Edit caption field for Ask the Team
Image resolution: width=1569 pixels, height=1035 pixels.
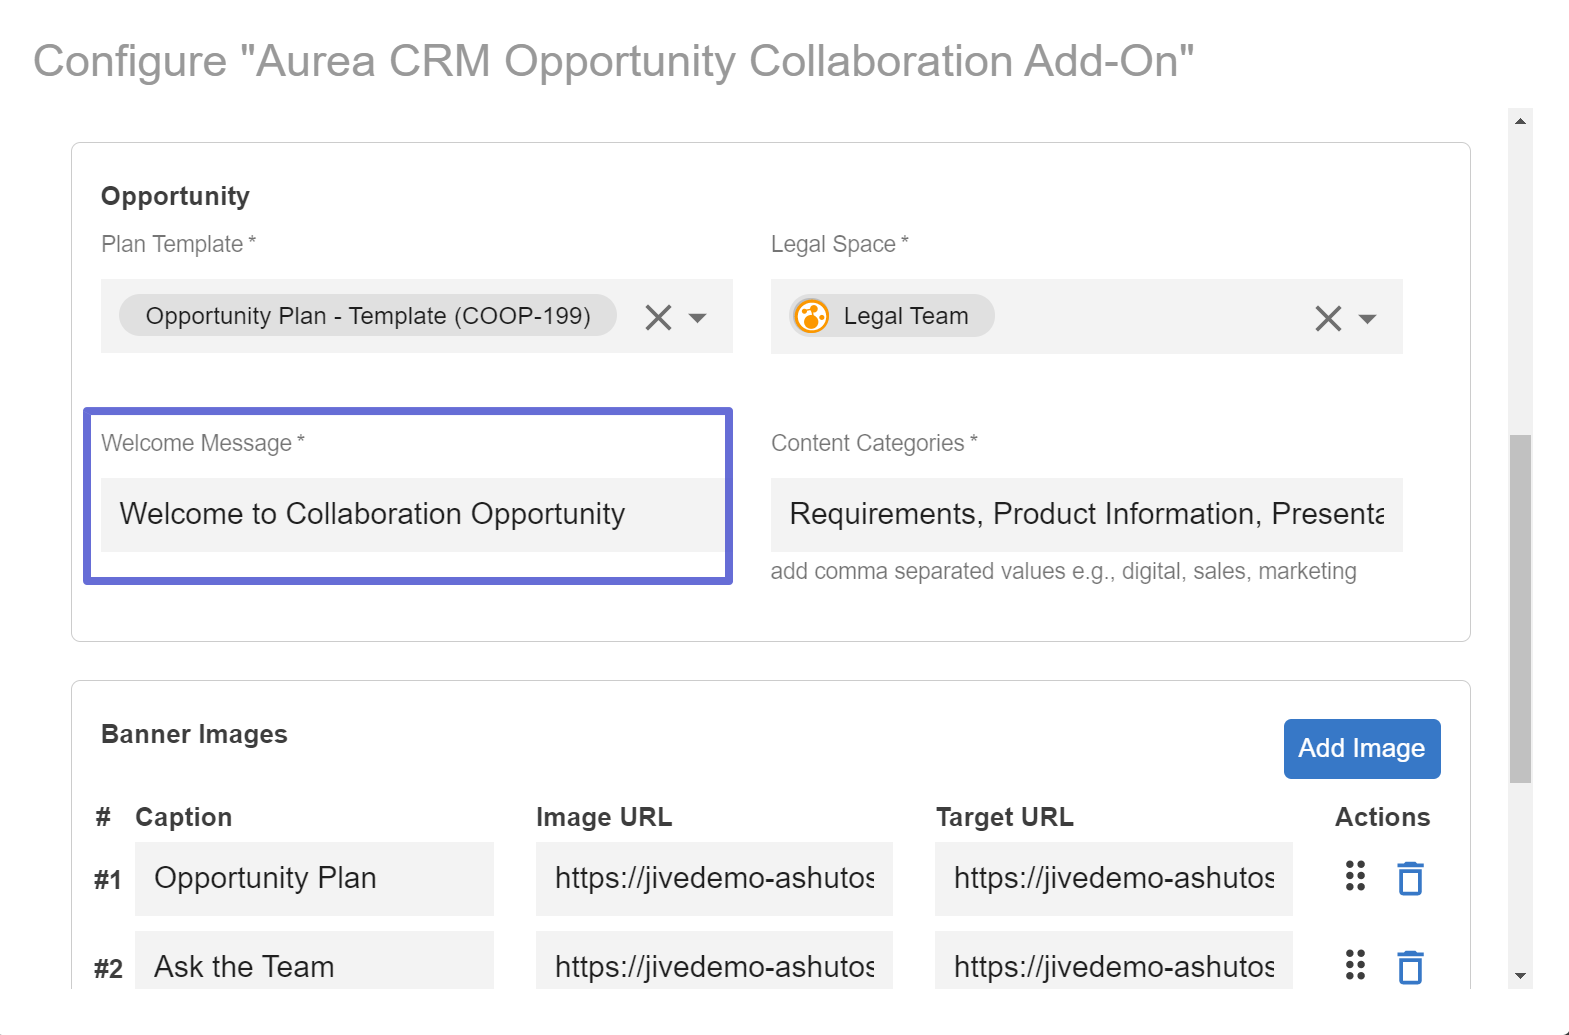[314, 961]
